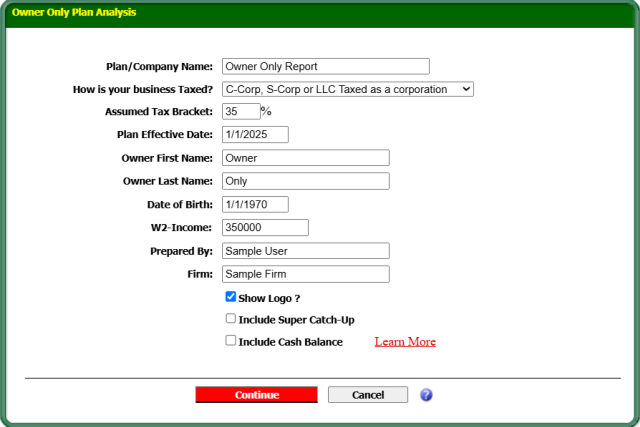
Task: Click the W2-Income input field
Action: point(265,227)
